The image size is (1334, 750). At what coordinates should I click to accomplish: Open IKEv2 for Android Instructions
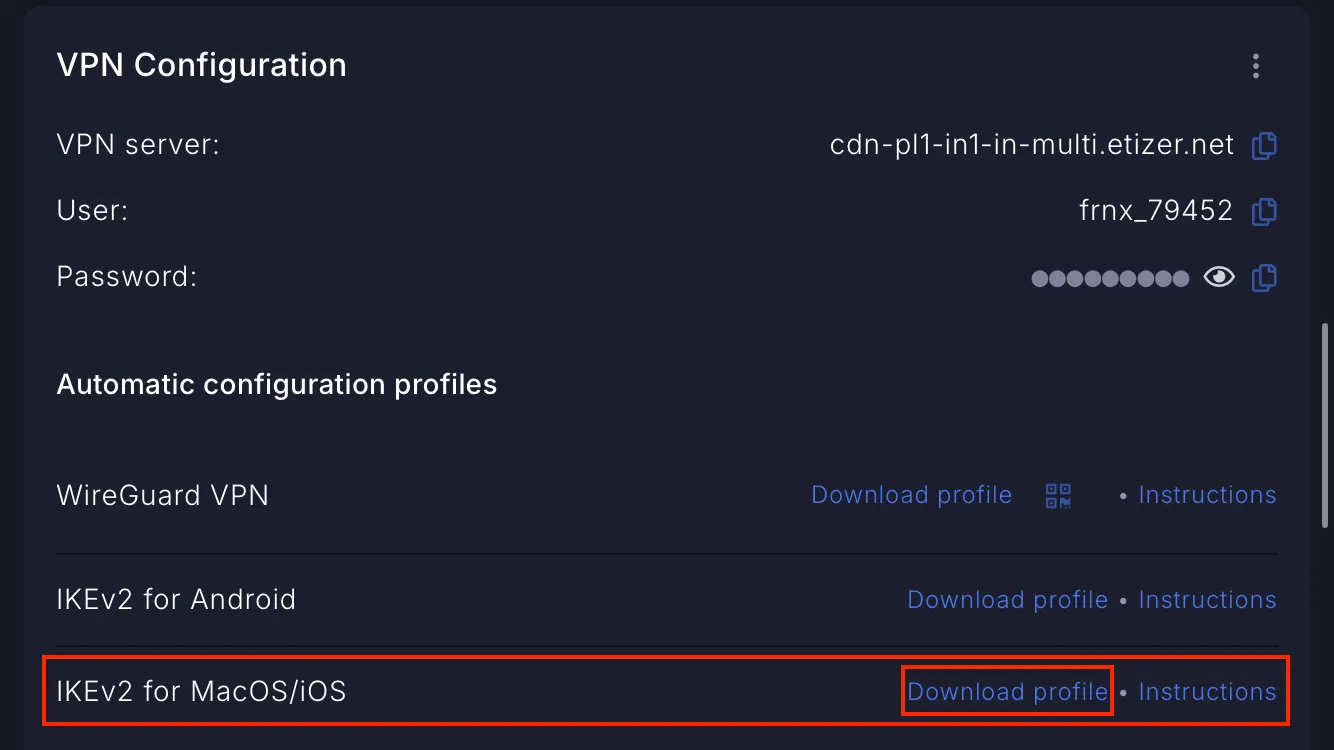[1207, 600]
